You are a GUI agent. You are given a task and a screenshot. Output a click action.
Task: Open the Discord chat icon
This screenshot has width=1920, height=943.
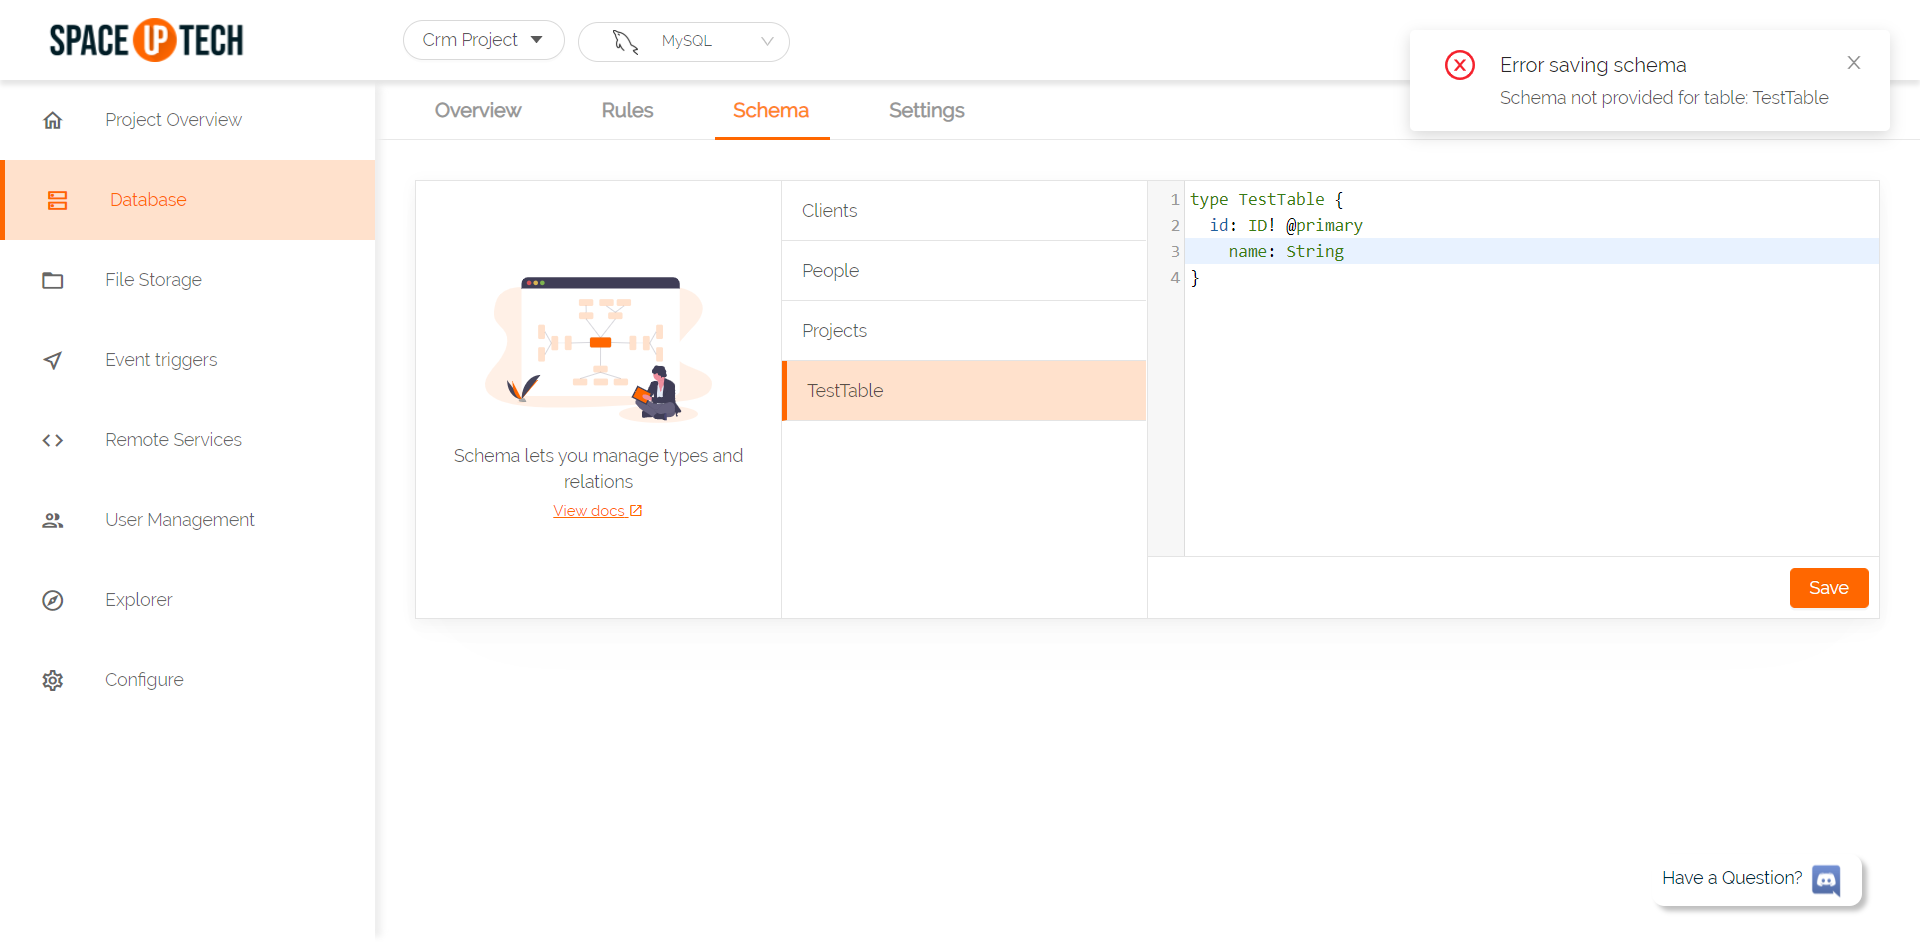tap(1826, 881)
